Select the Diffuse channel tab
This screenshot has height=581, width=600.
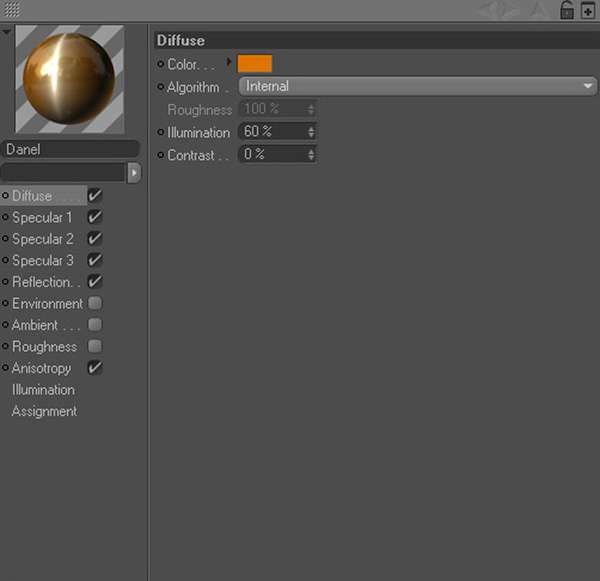(x=44, y=196)
